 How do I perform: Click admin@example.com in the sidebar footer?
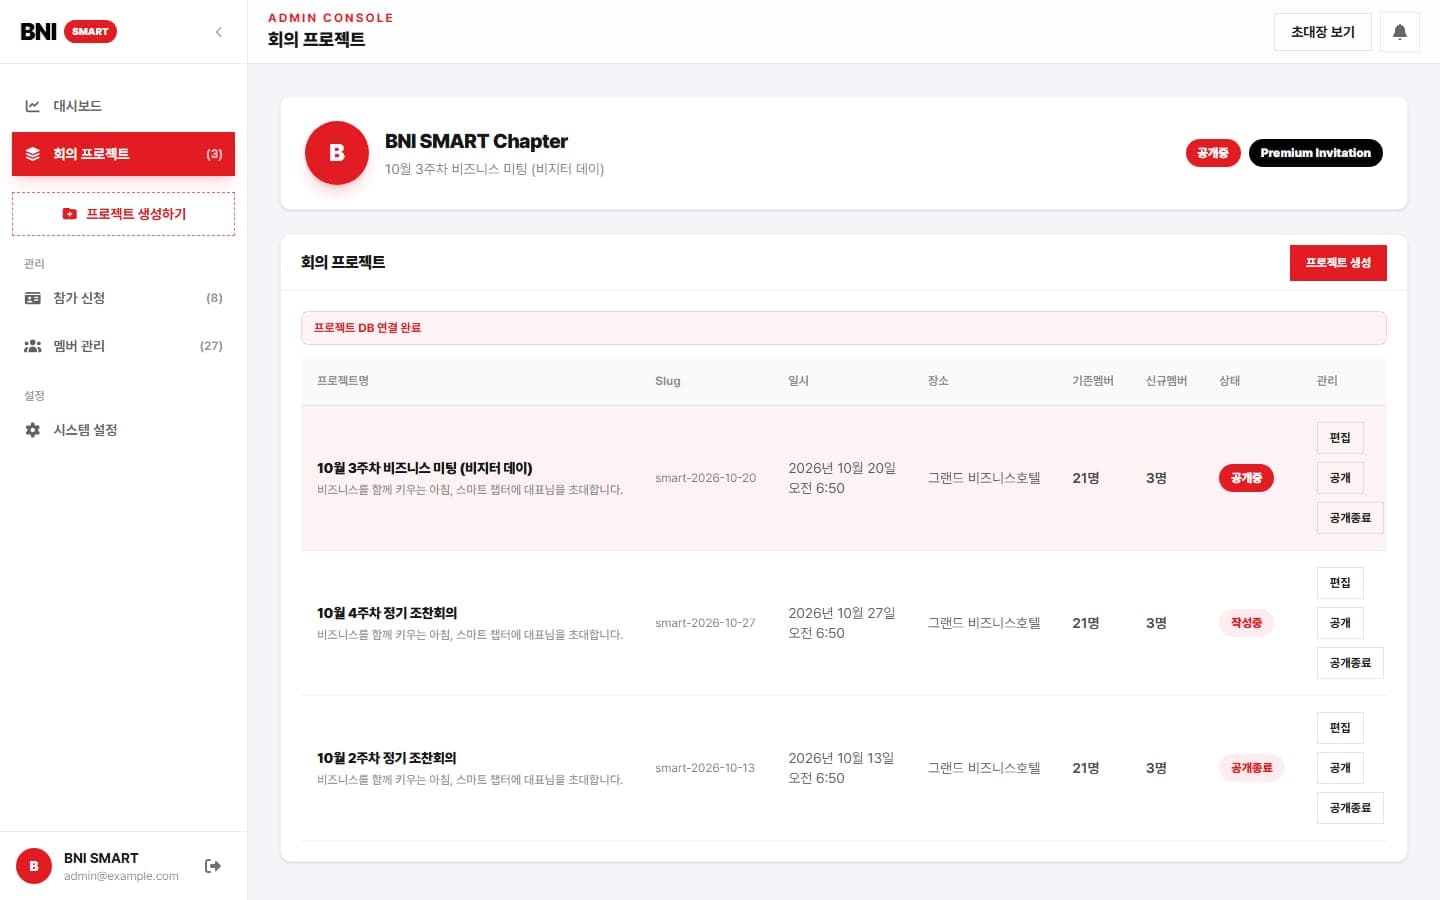(x=121, y=876)
